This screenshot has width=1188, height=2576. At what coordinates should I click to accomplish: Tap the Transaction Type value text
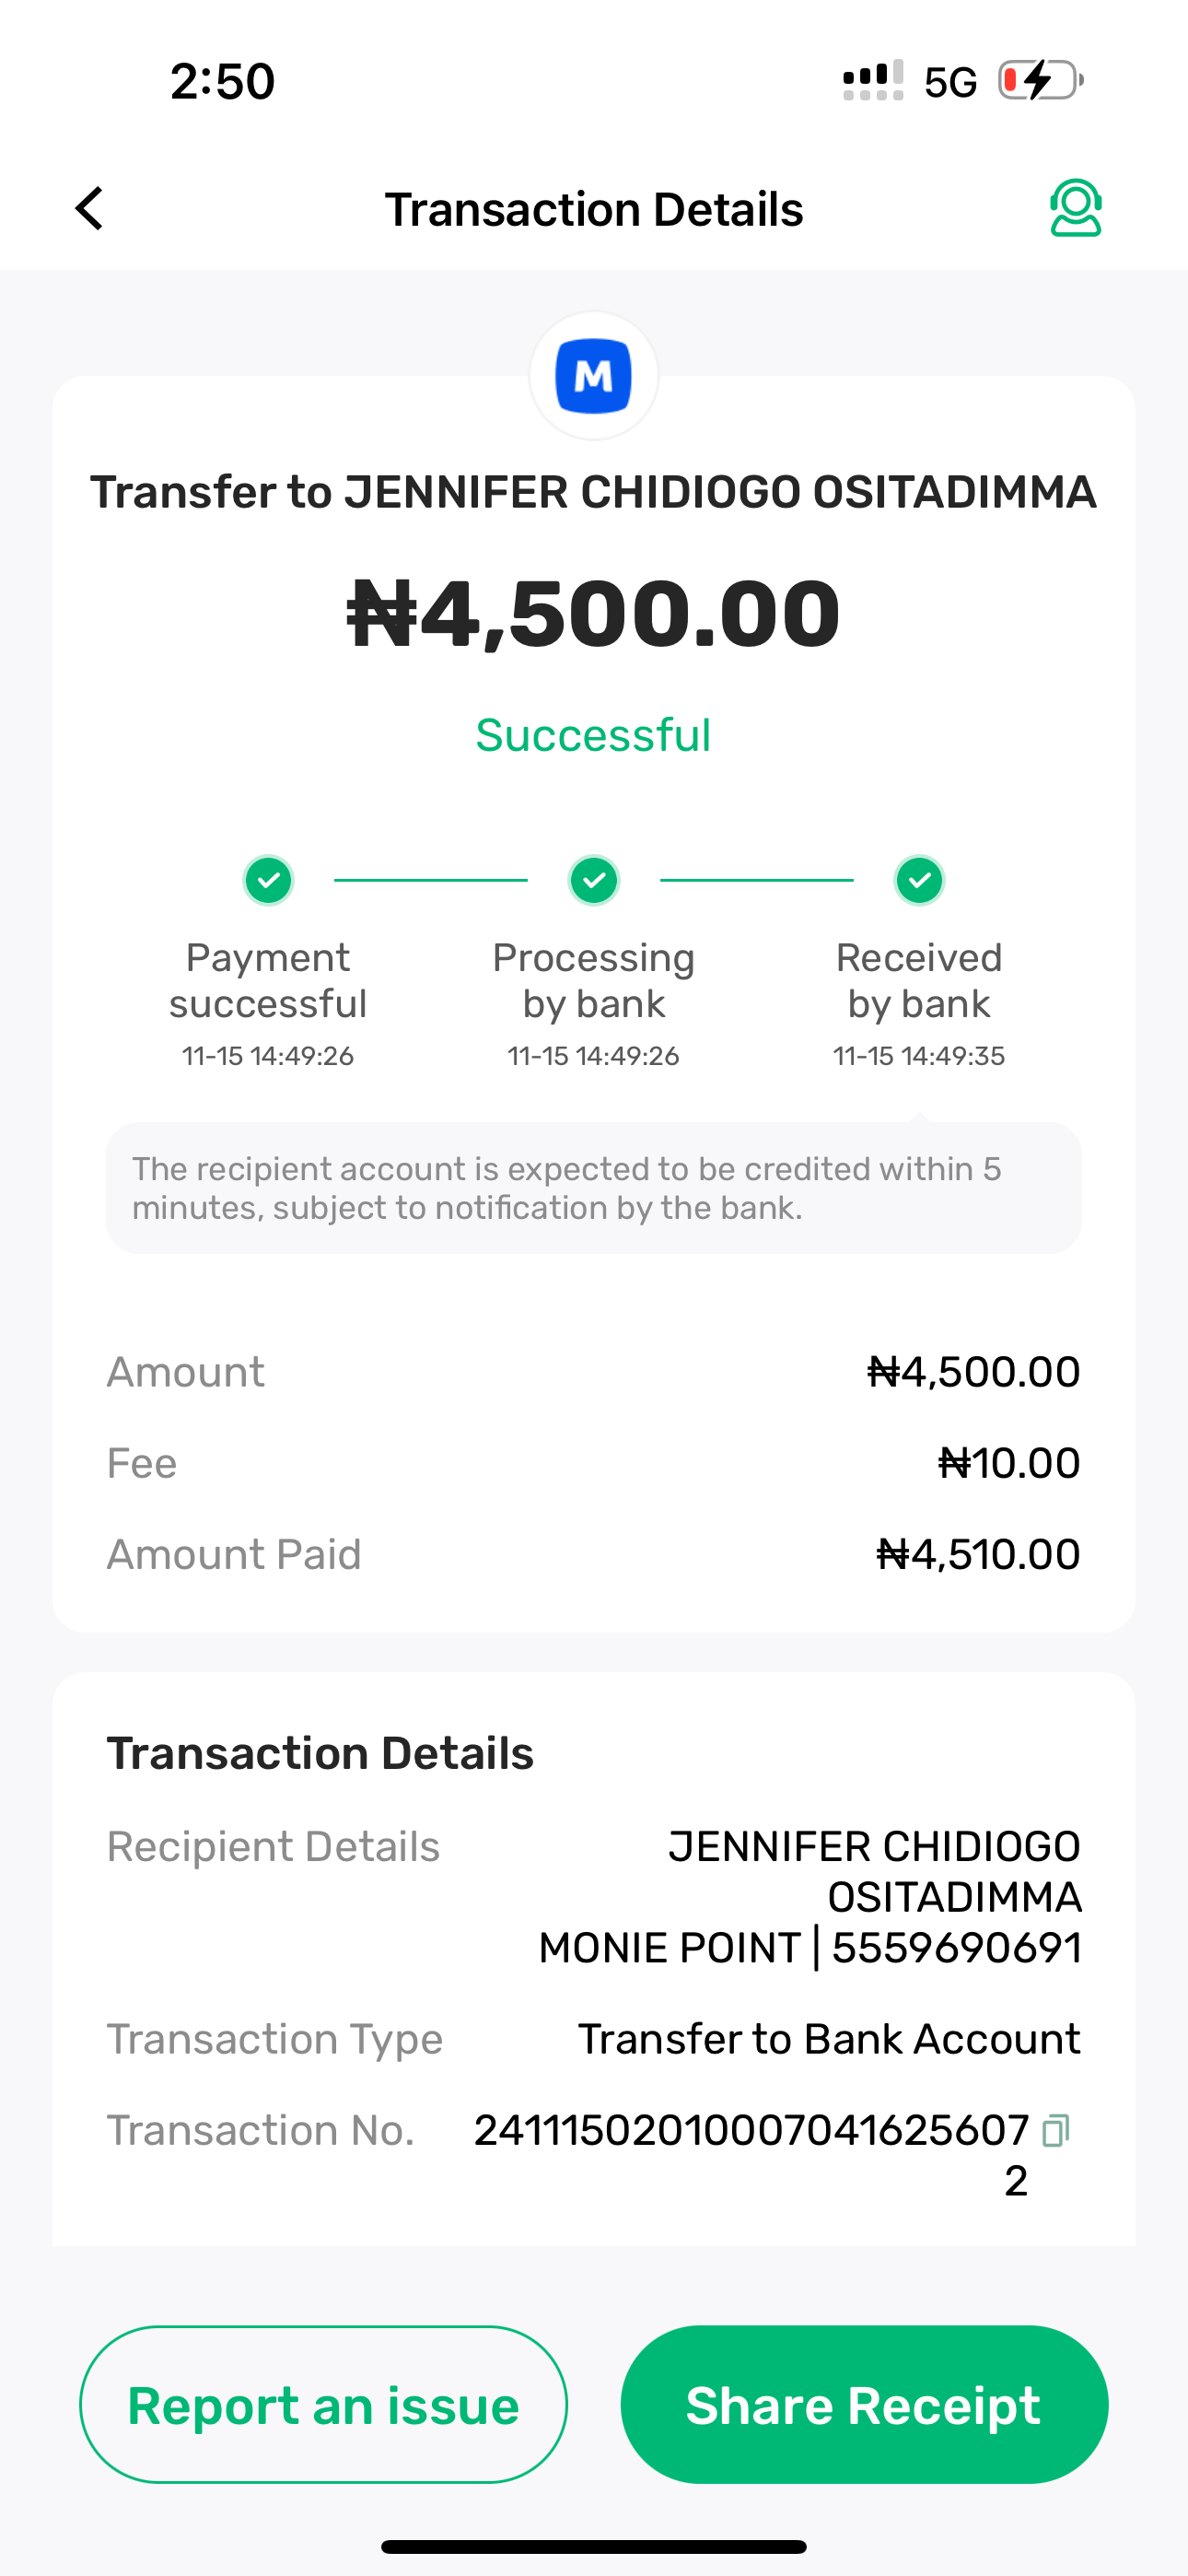click(829, 2039)
